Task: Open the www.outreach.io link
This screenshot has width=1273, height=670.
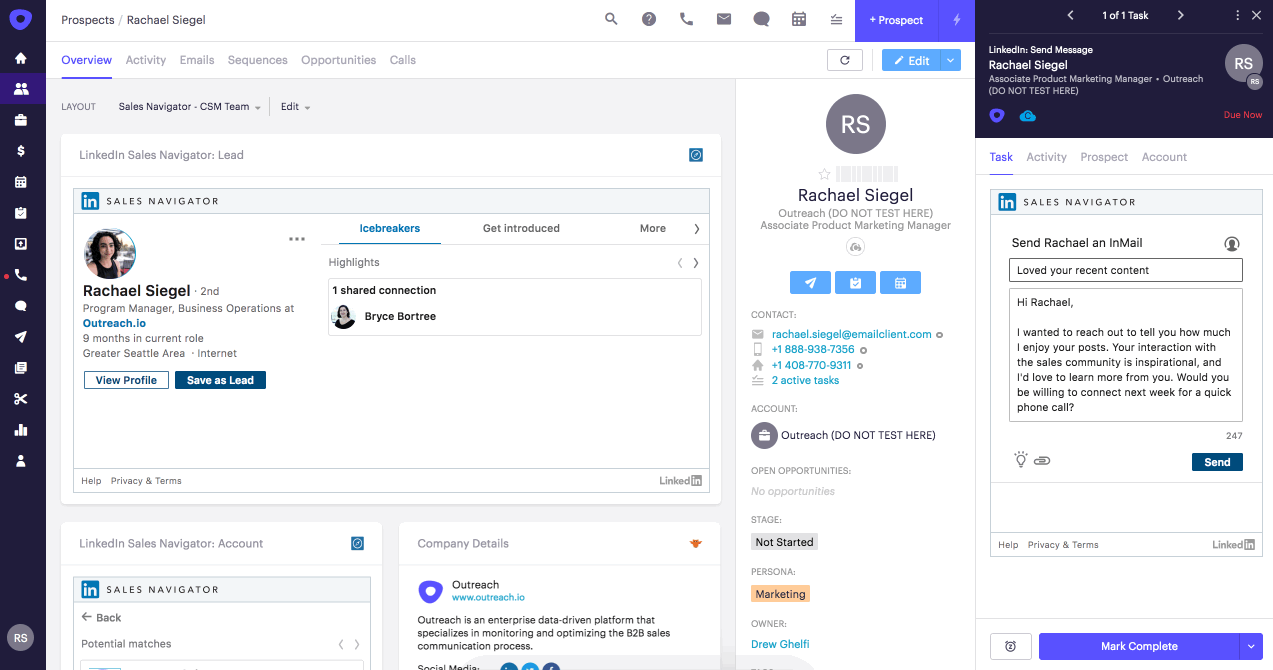Action: (x=488, y=597)
